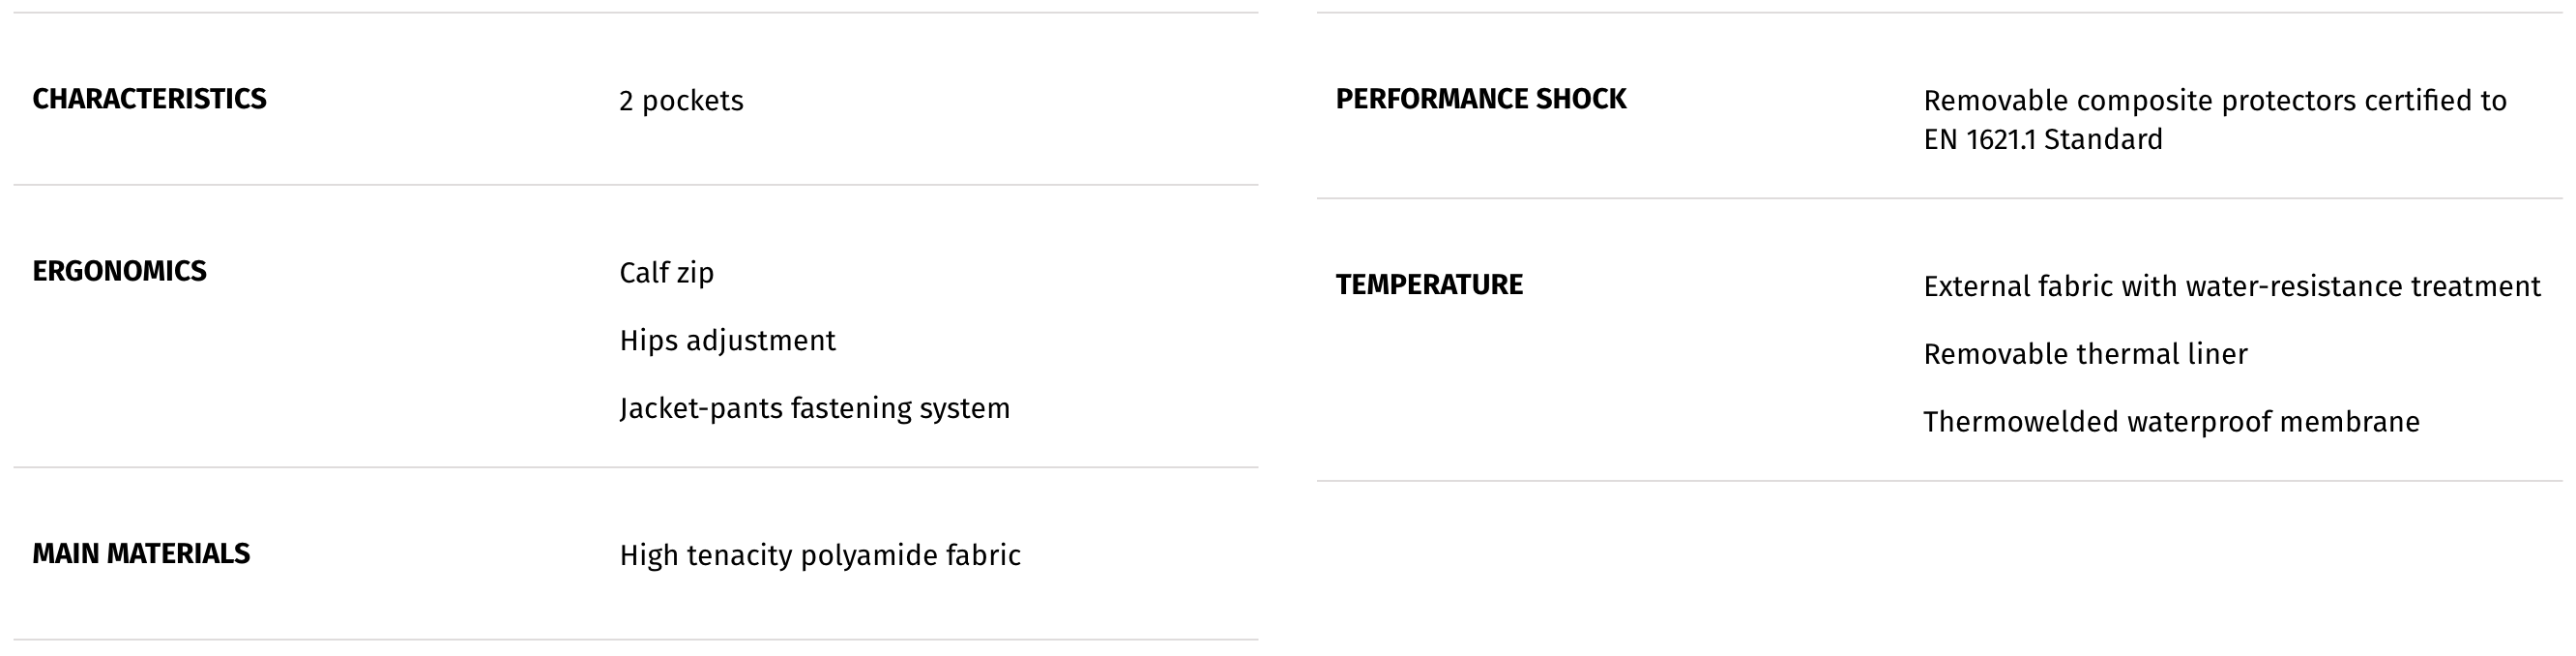Image resolution: width=2576 pixels, height=656 pixels.
Task: Select the "Calf zip" entry
Action: 666,273
